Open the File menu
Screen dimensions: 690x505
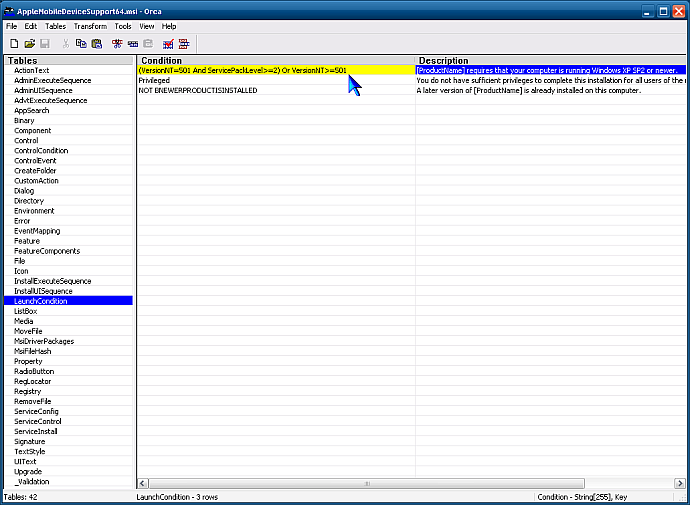point(11,26)
